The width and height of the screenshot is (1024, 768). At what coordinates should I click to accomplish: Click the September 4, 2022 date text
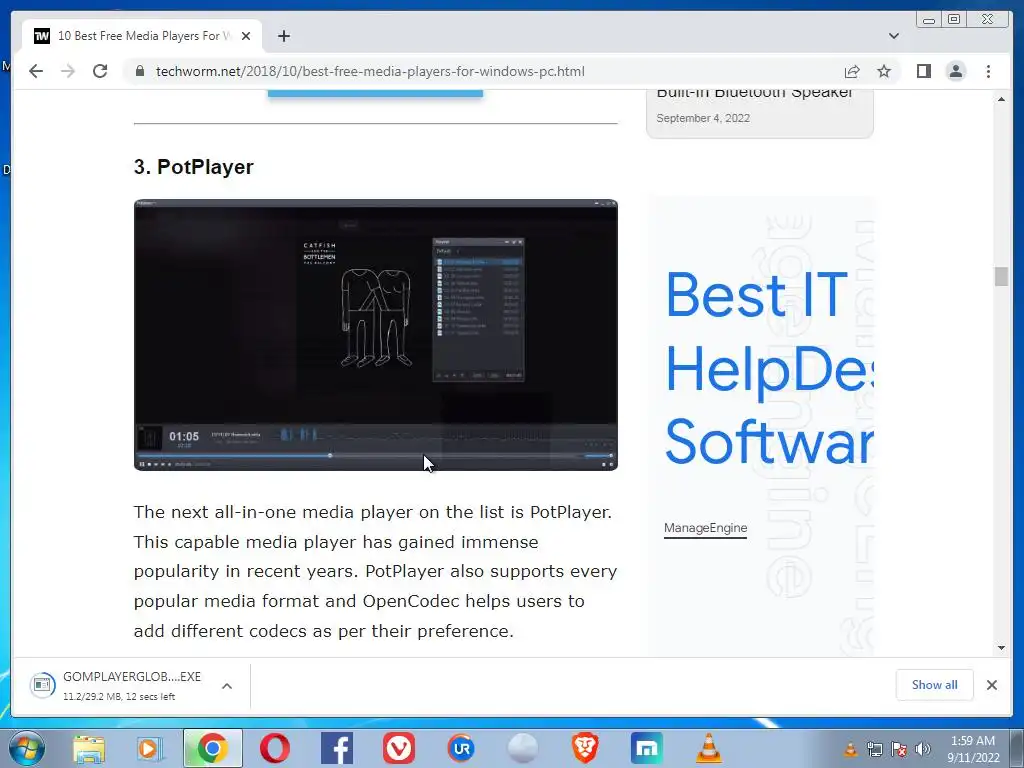coord(703,118)
